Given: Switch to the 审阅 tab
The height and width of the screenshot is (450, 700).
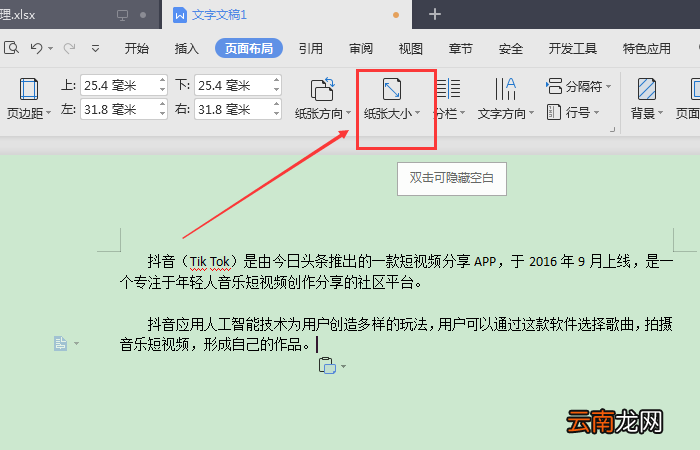Looking at the screenshot, I should pos(361,48).
